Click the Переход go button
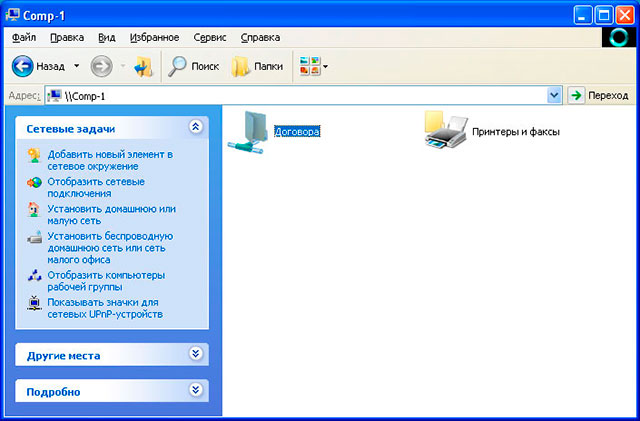640x421 pixels. [x=599, y=96]
